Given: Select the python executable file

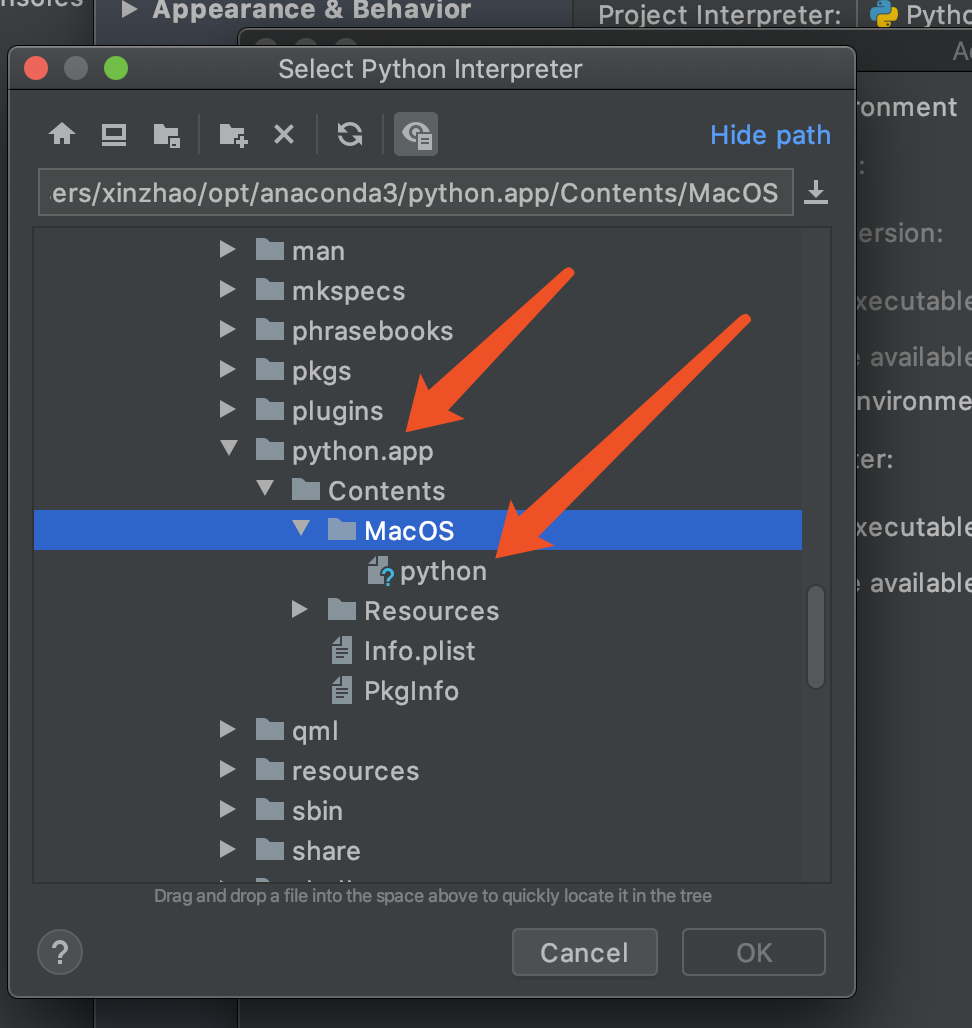Looking at the screenshot, I should point(443,571).
